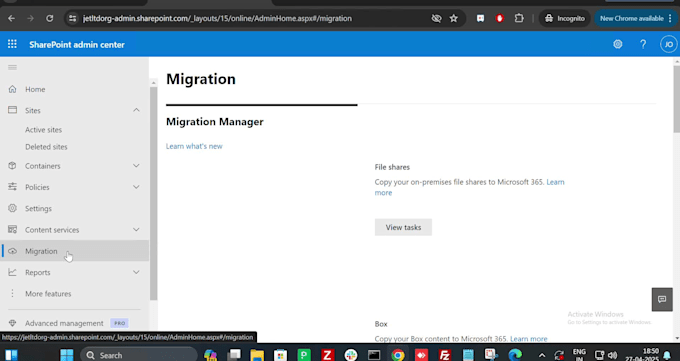Click SharePoint admin center title

(x=77, y=44)
